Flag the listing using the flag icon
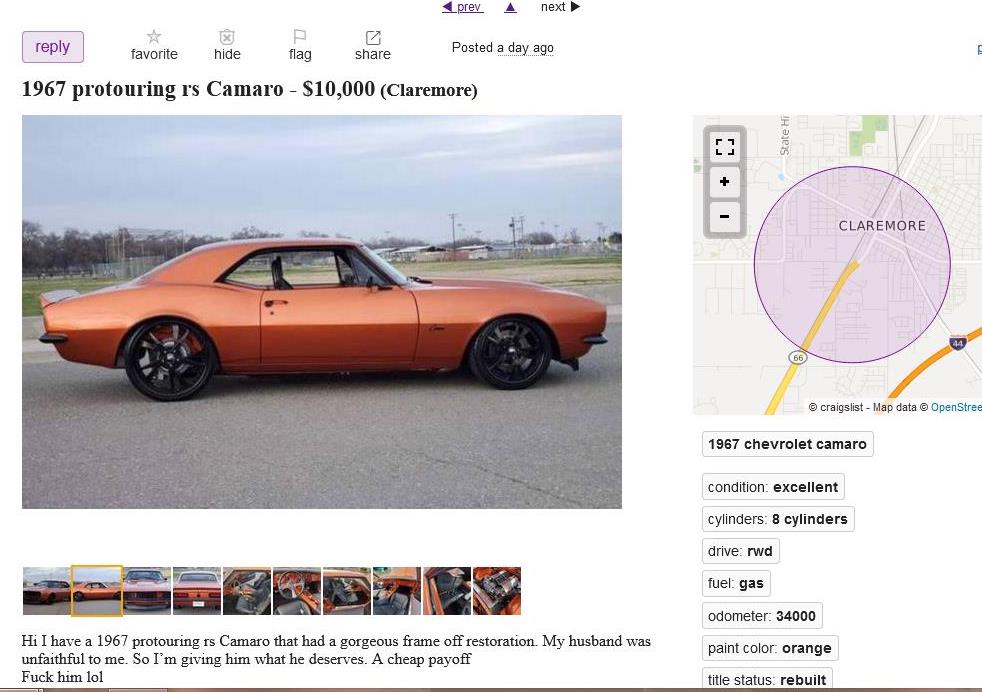The width and height of the screenshot is (982, 692). [300, 36]
